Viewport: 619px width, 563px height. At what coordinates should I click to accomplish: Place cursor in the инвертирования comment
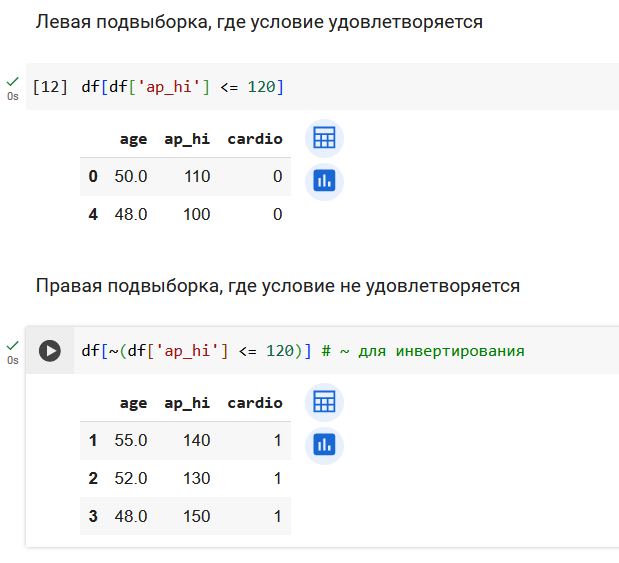pos(460,351)
